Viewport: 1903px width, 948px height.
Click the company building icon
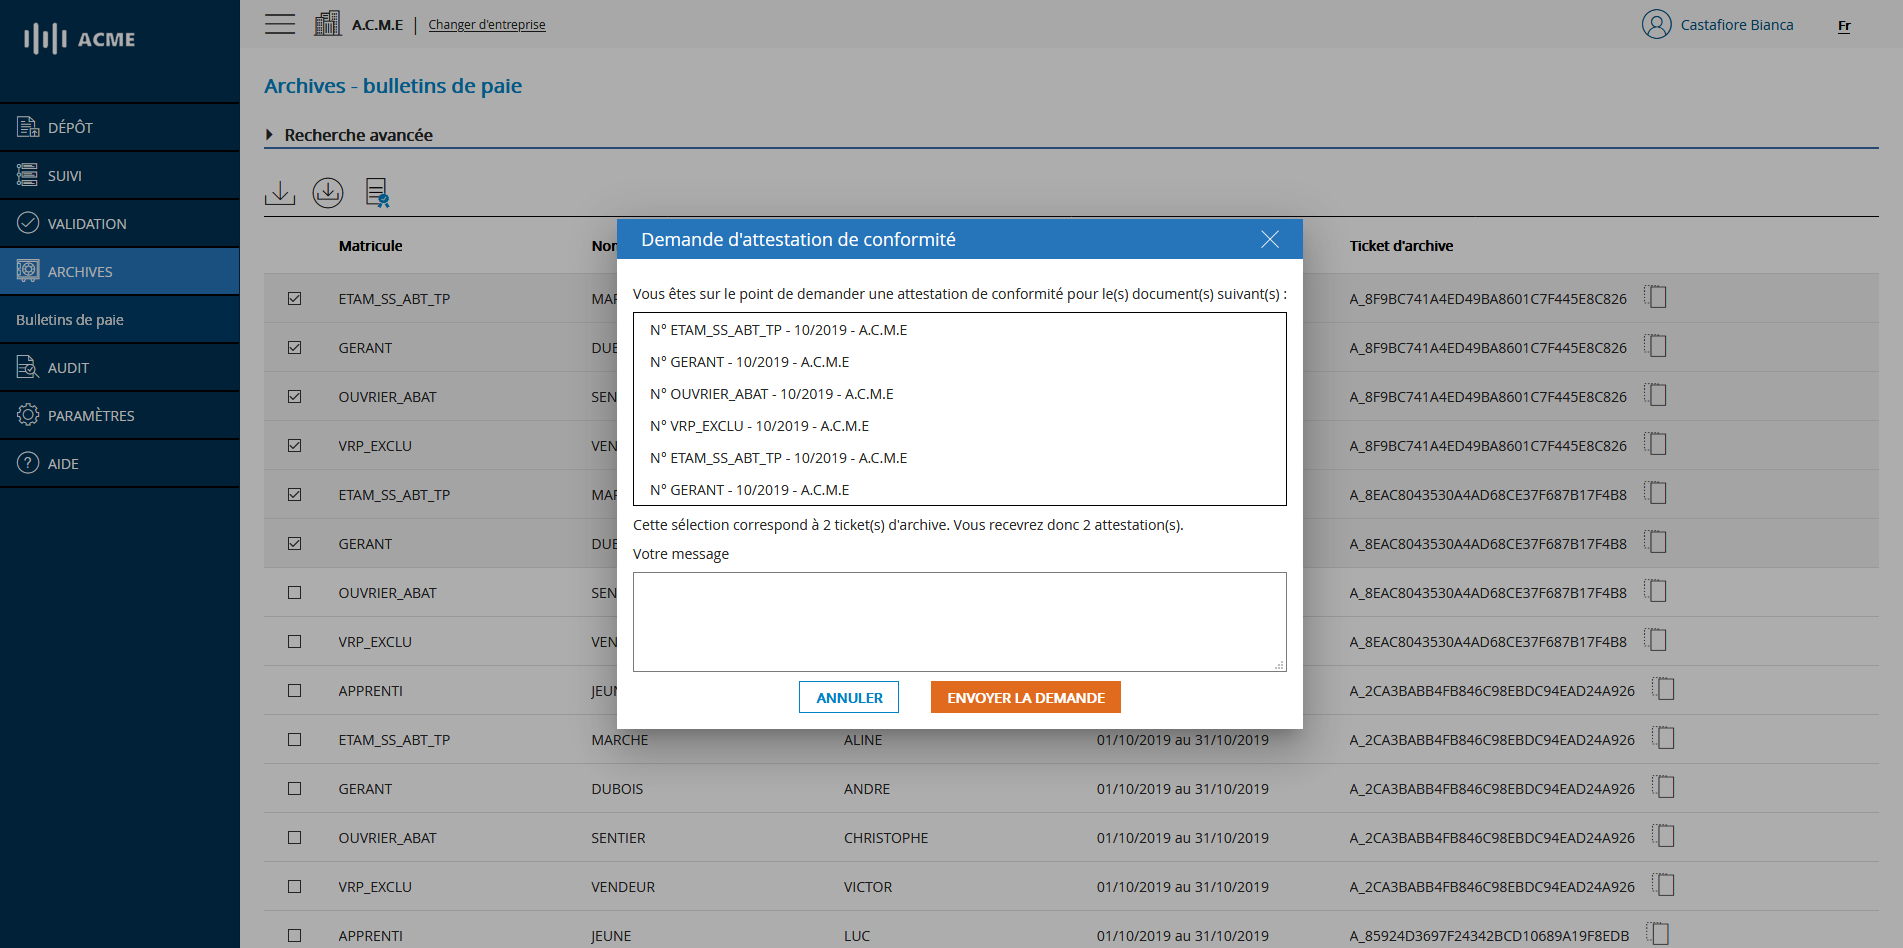pos(327,24)
